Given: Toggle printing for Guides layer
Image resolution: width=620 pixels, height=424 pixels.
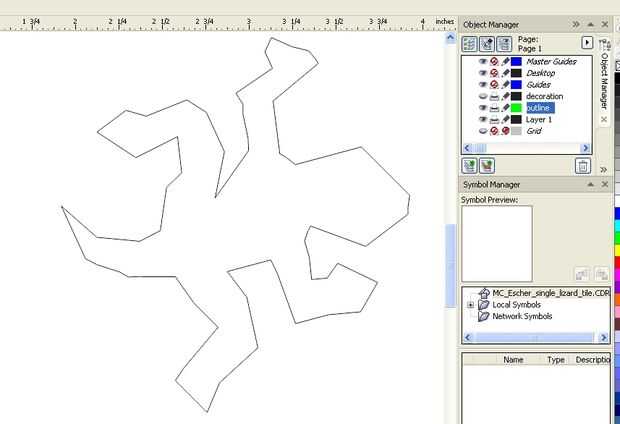Looking at the screenshot, I should 494,85.
